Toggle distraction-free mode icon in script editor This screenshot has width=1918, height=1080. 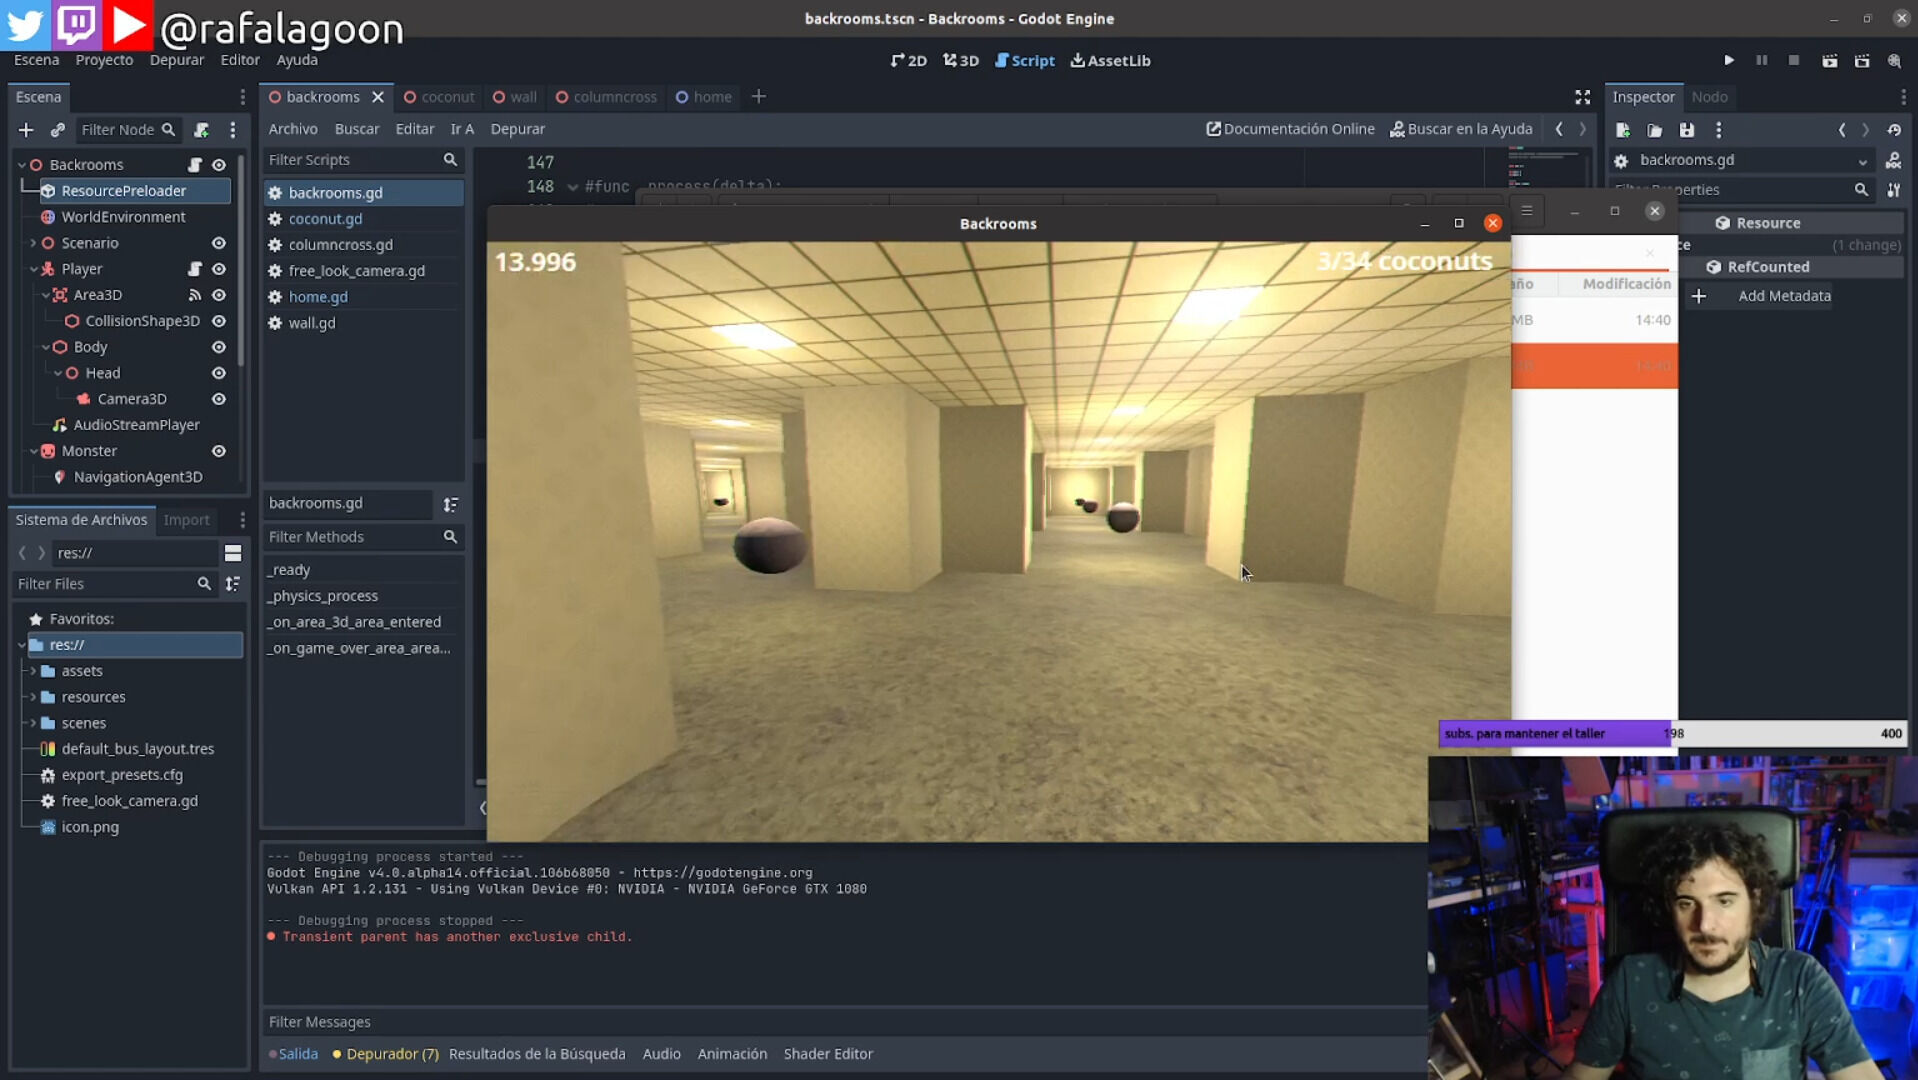click(x=1582, y=97)
